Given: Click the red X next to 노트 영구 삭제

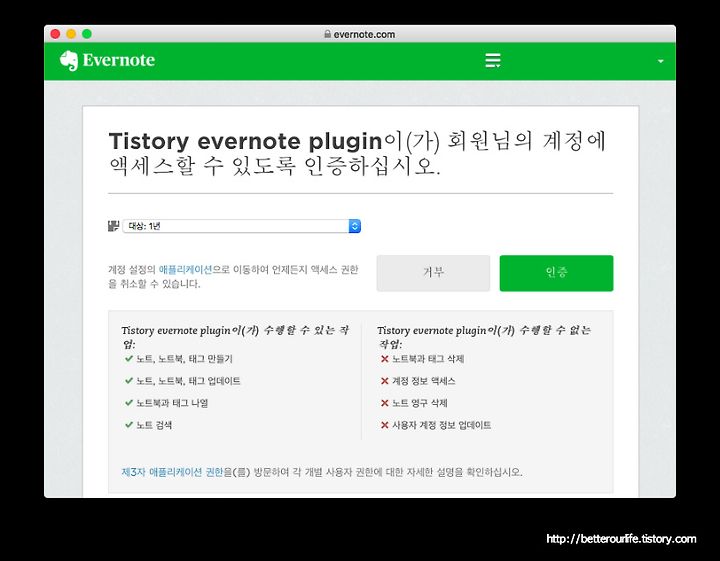Looking at the screenshot, I should pos(385,403).
